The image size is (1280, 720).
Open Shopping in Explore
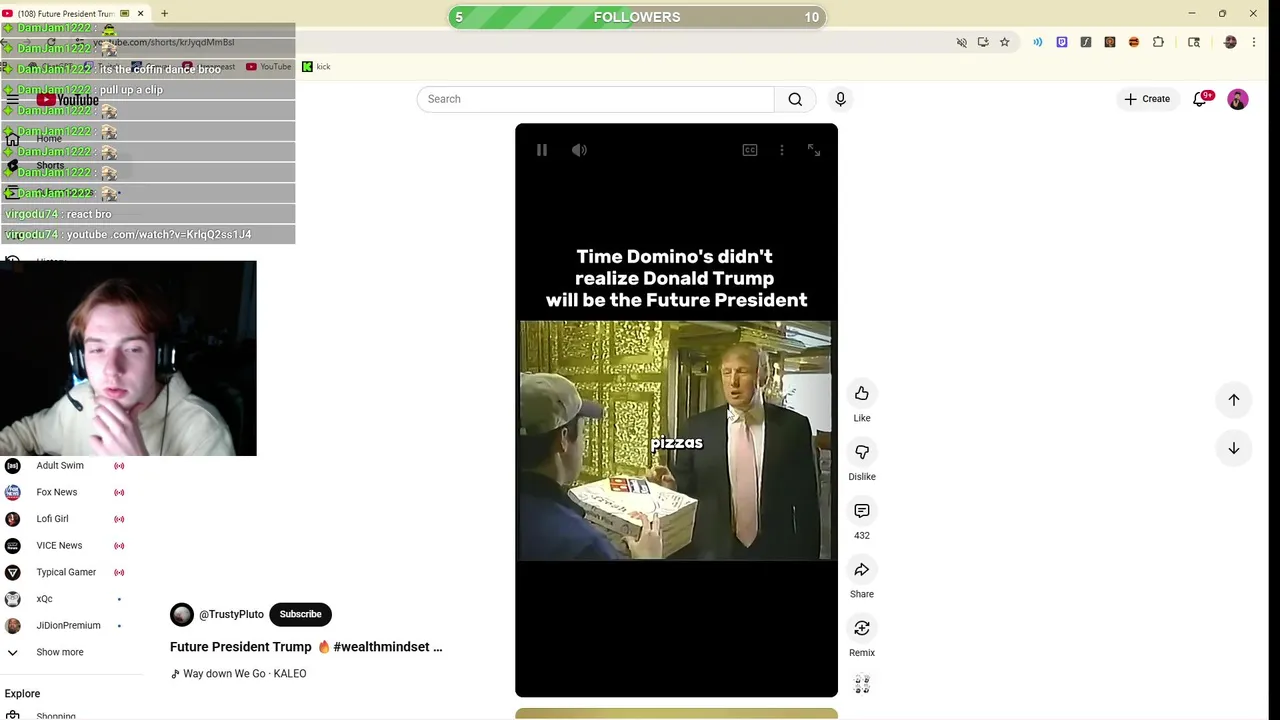click(x=56, y=715)
